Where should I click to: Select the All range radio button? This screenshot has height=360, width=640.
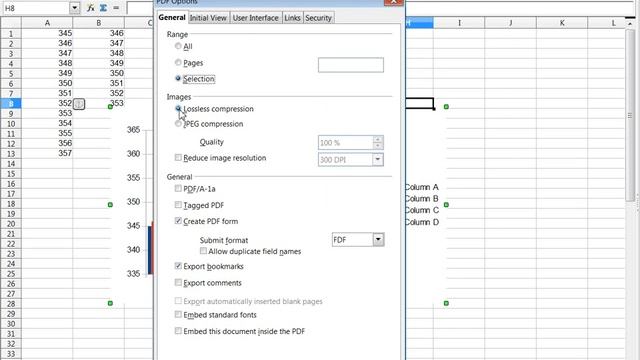[x=178, y=46]
